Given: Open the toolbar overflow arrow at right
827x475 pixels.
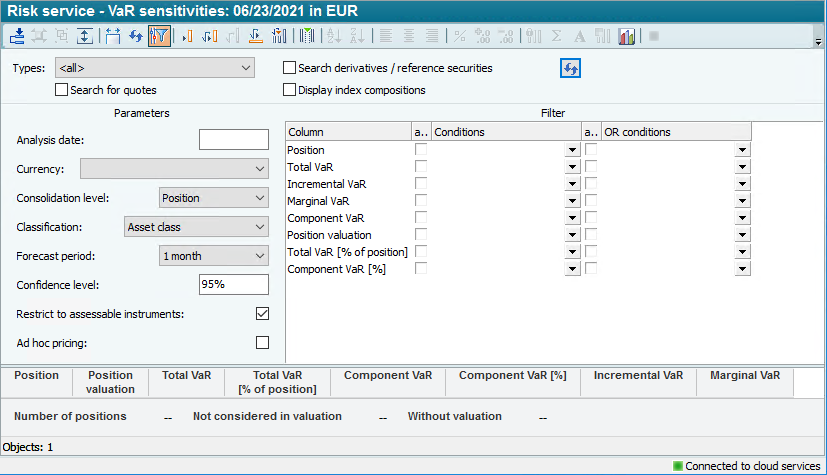Looking at the screenshot, I should tap(819, 43).
